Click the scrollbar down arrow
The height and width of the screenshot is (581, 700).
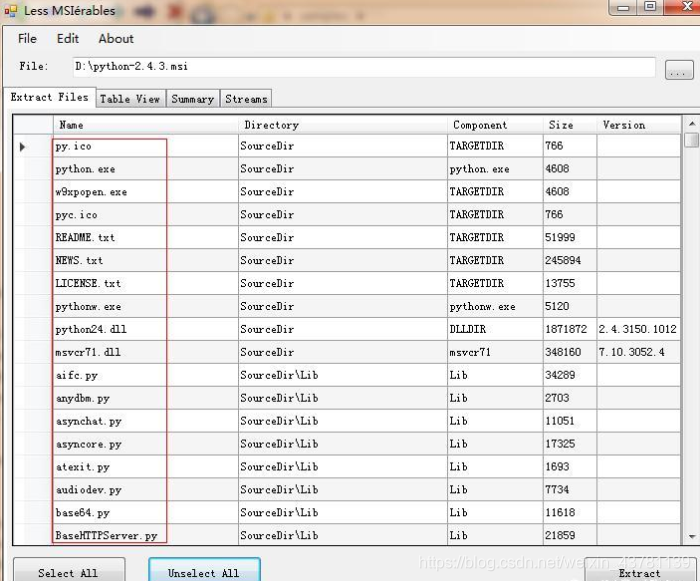pos(692,537)
